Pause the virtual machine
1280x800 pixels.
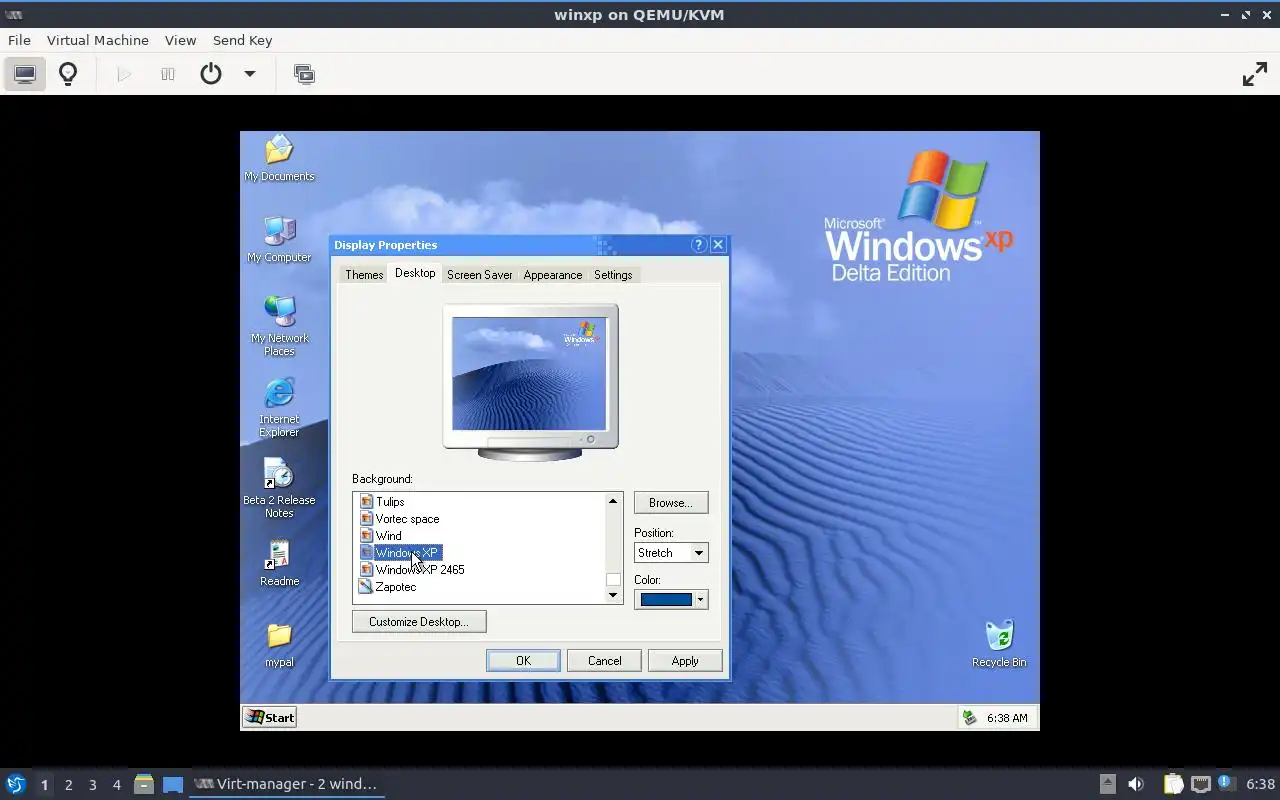[x=168, y=74]
